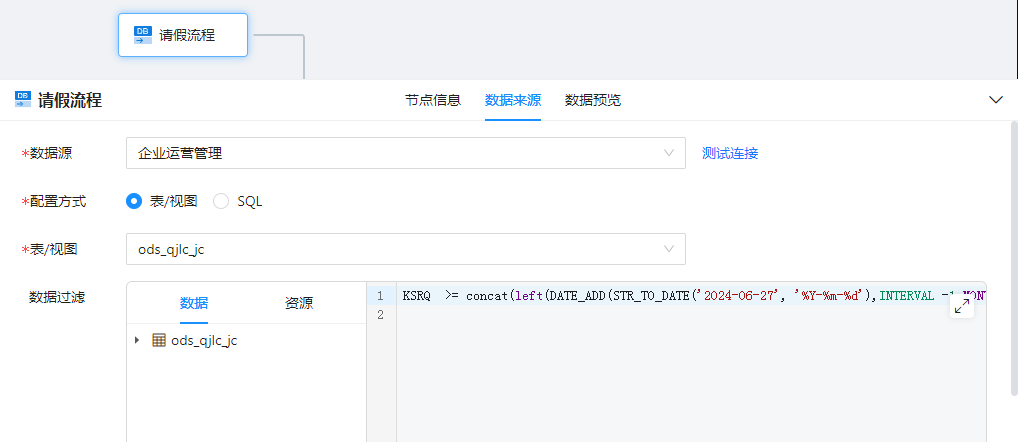The image size is (1018, 446).
Task: Select the SQL configuration radio button
Action: tap(221, 201)
